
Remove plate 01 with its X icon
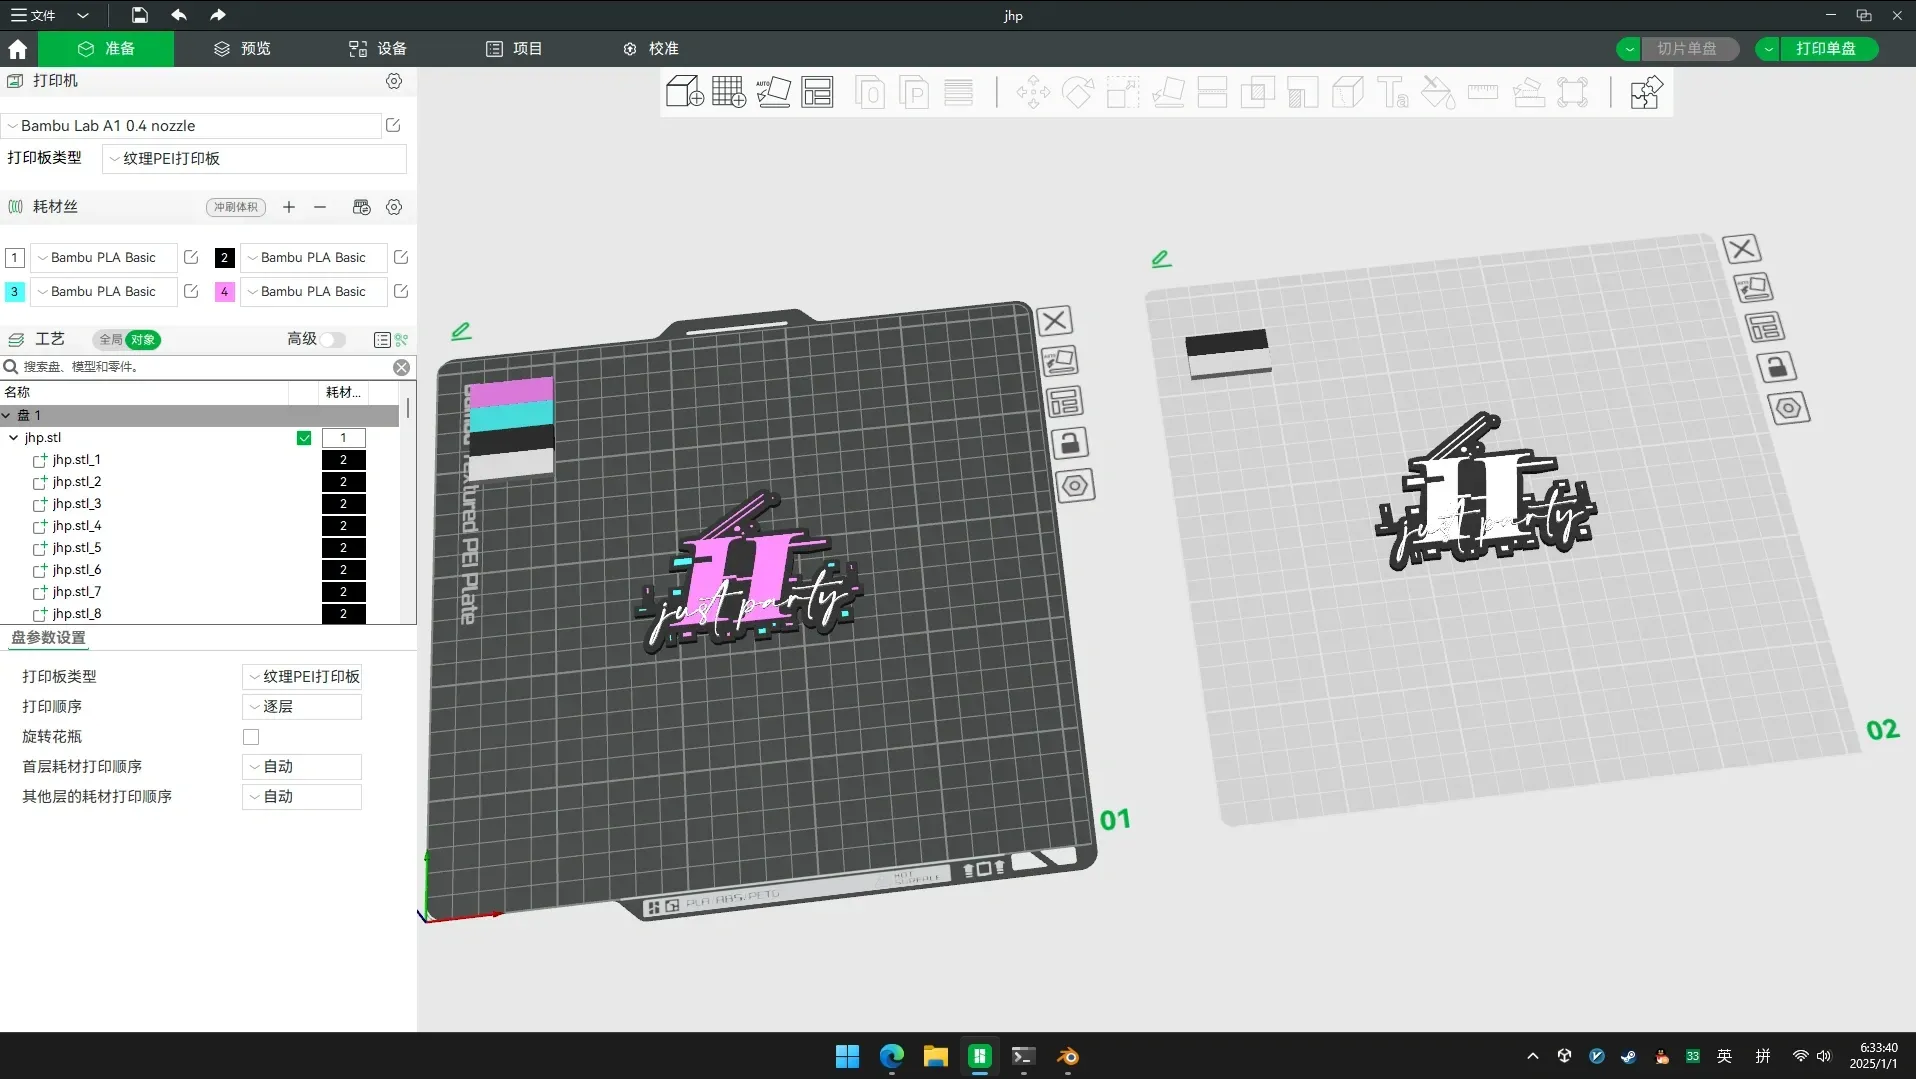pos(1054,321)
